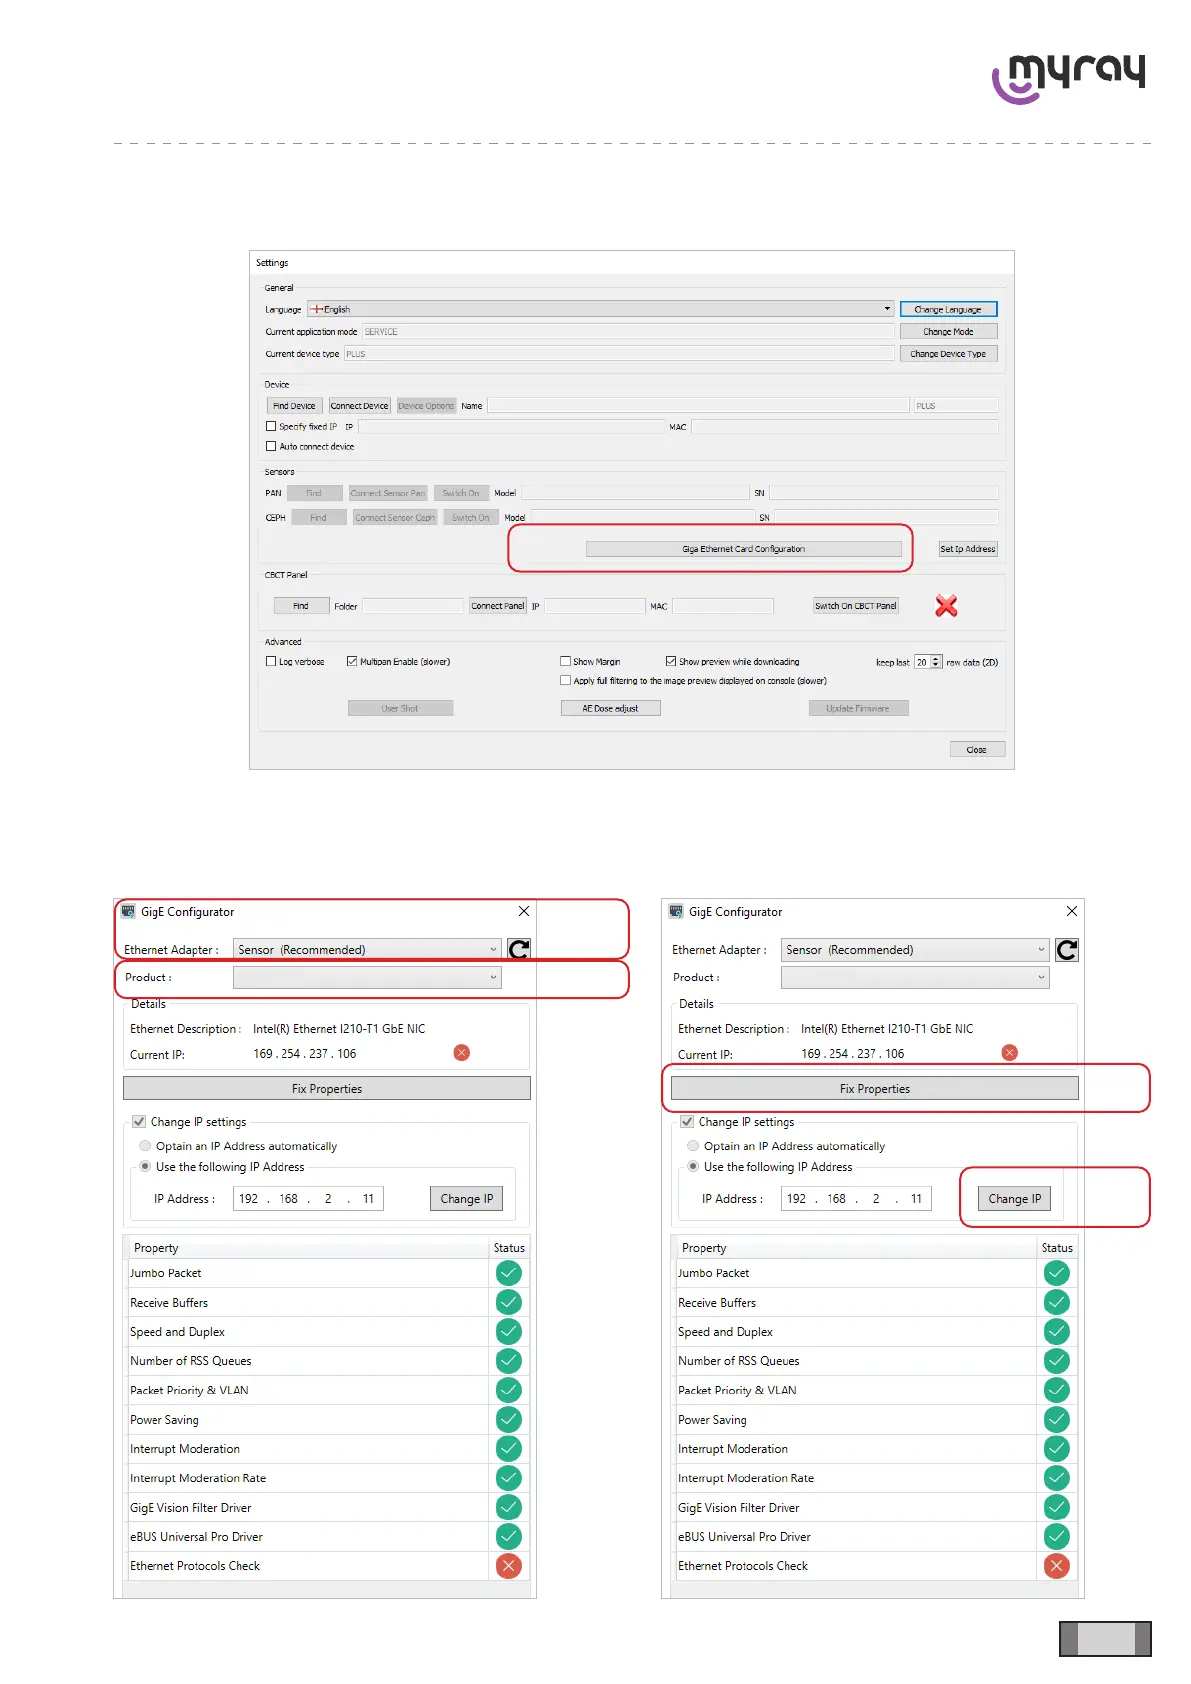The width and height of the screenshot is (1191, 1684).
Task: Click Number of RSS Queues status, right configurator
Action: [x=1057, y=1361]
